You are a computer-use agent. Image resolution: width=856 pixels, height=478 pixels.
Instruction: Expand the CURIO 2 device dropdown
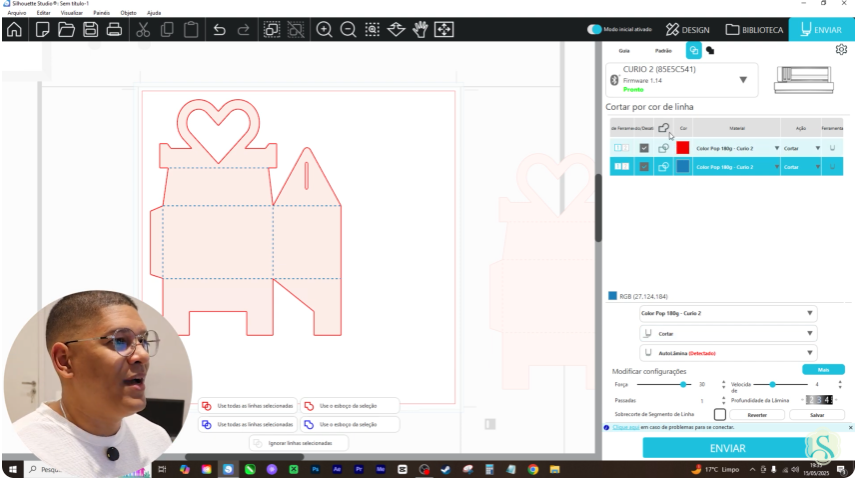click(743, 80)
